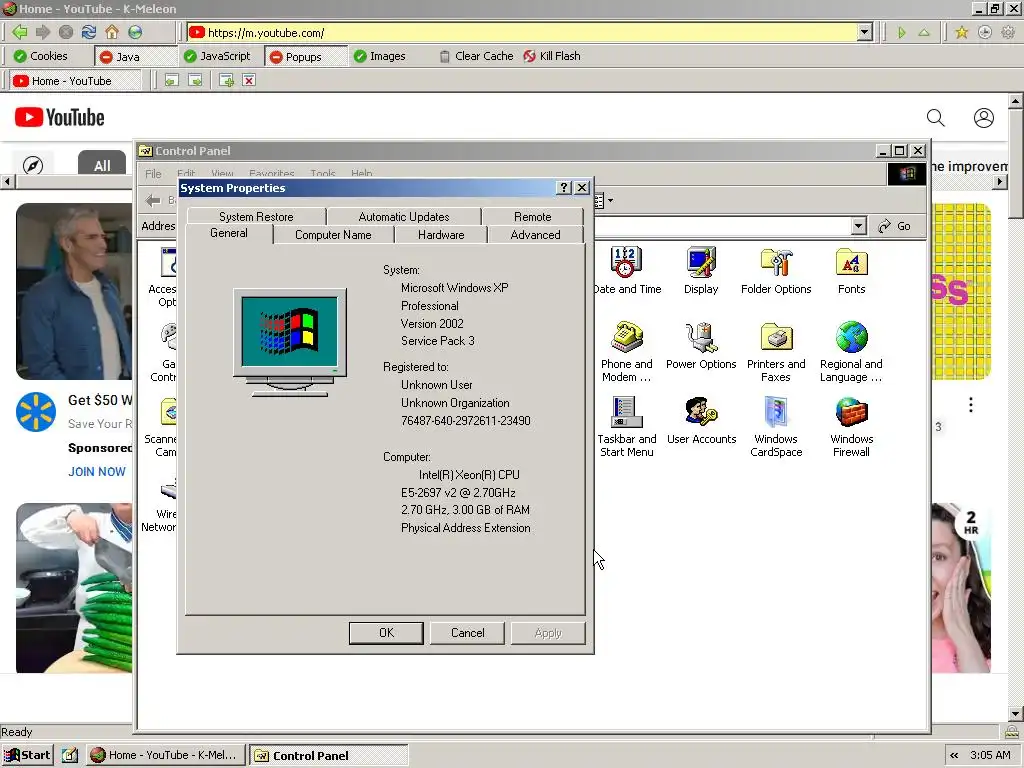Switch to Remote tab
Screen dimensions: 1024x768
(532, 217)
